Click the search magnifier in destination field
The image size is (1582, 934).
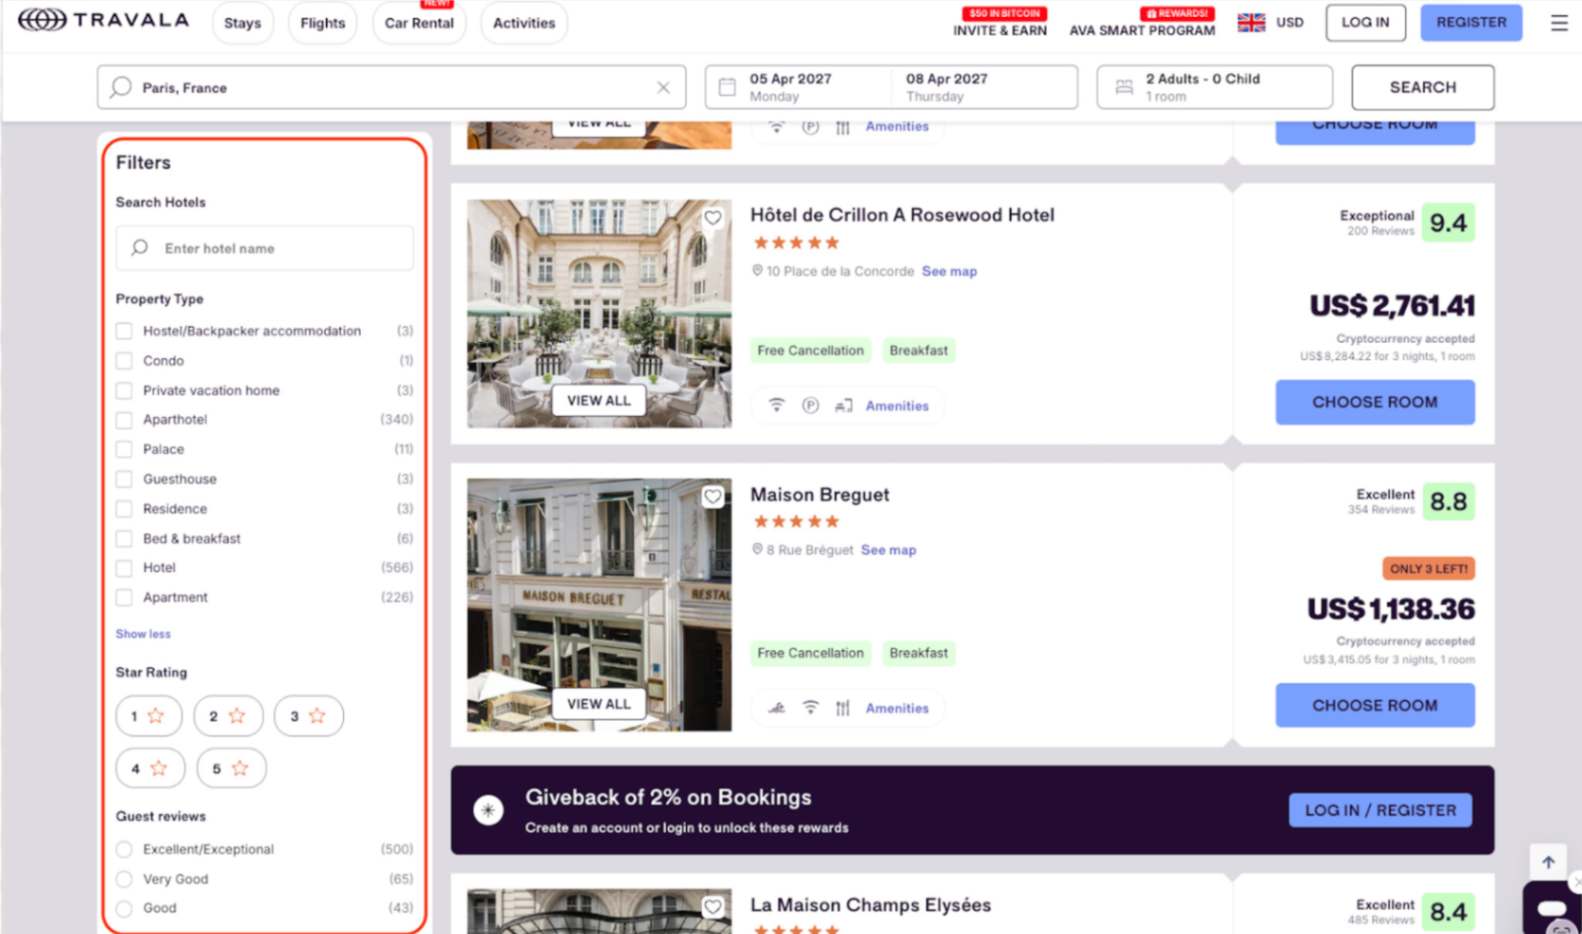tap(121, 87)
